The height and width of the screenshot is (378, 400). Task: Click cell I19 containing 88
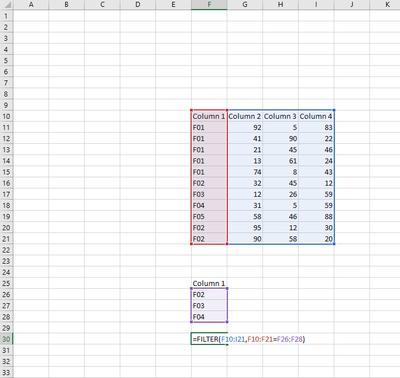click(x=316, y=217)
